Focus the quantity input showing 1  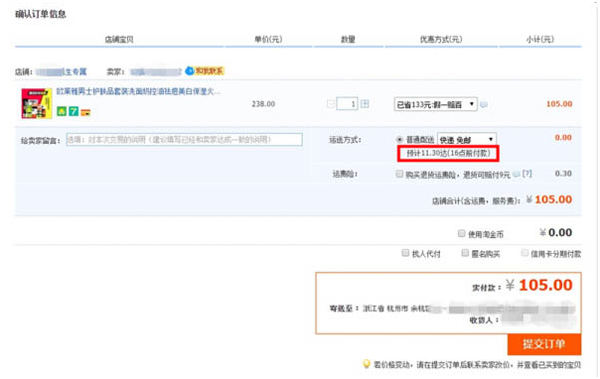point(347,104)
